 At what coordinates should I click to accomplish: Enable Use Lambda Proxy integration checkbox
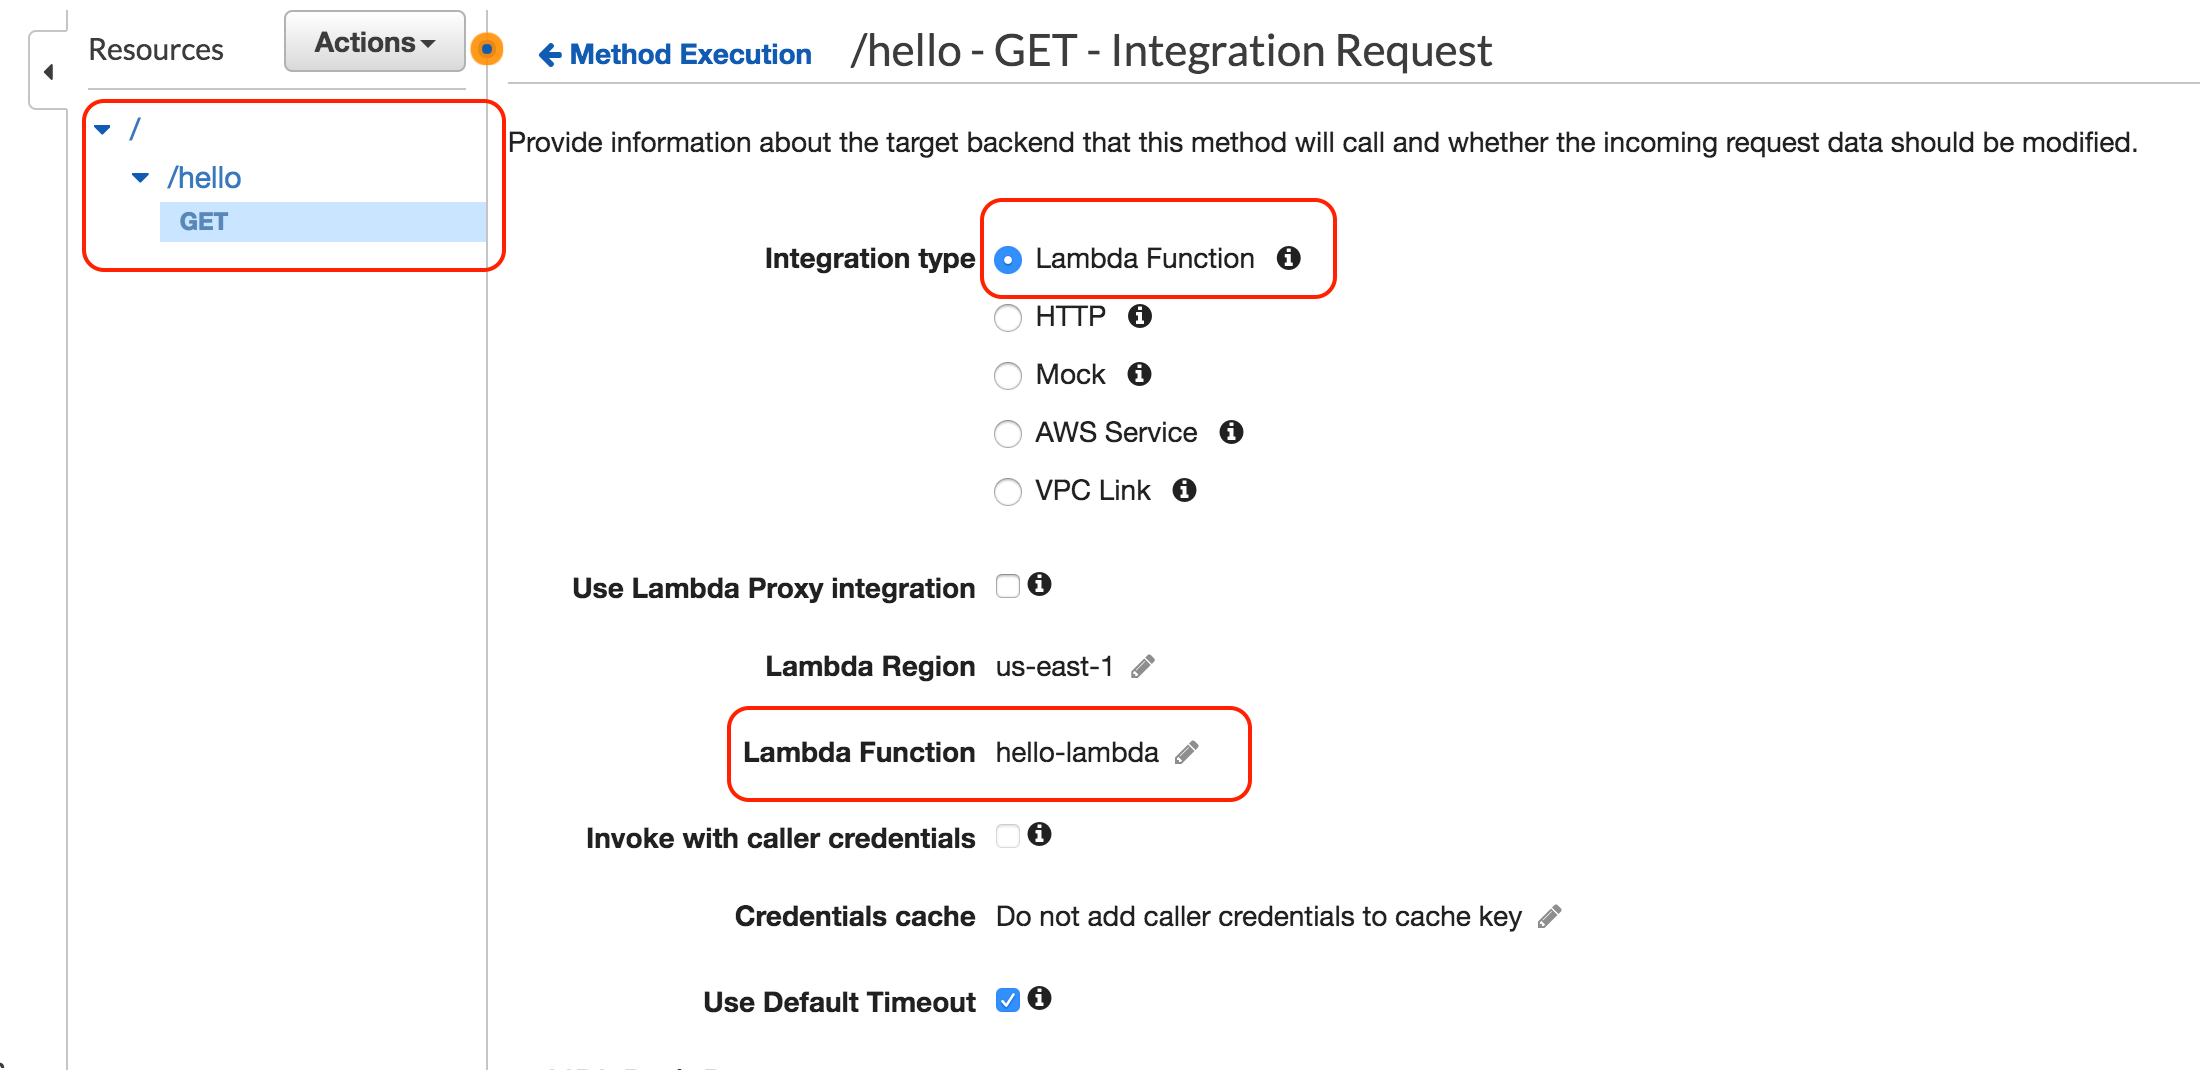click(x=1008, y=586)
